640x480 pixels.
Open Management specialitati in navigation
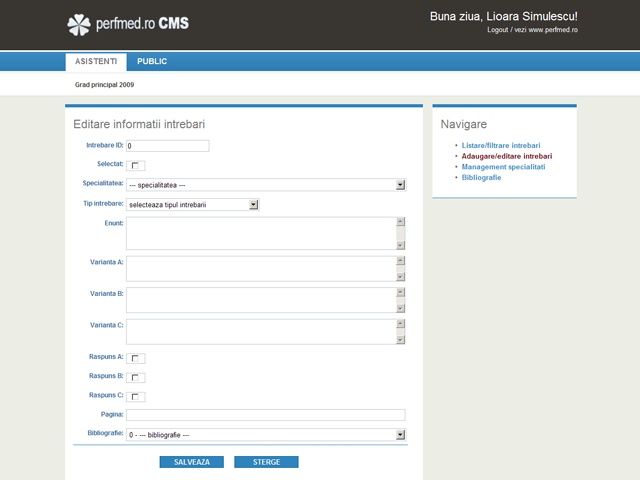pos(503,167)
